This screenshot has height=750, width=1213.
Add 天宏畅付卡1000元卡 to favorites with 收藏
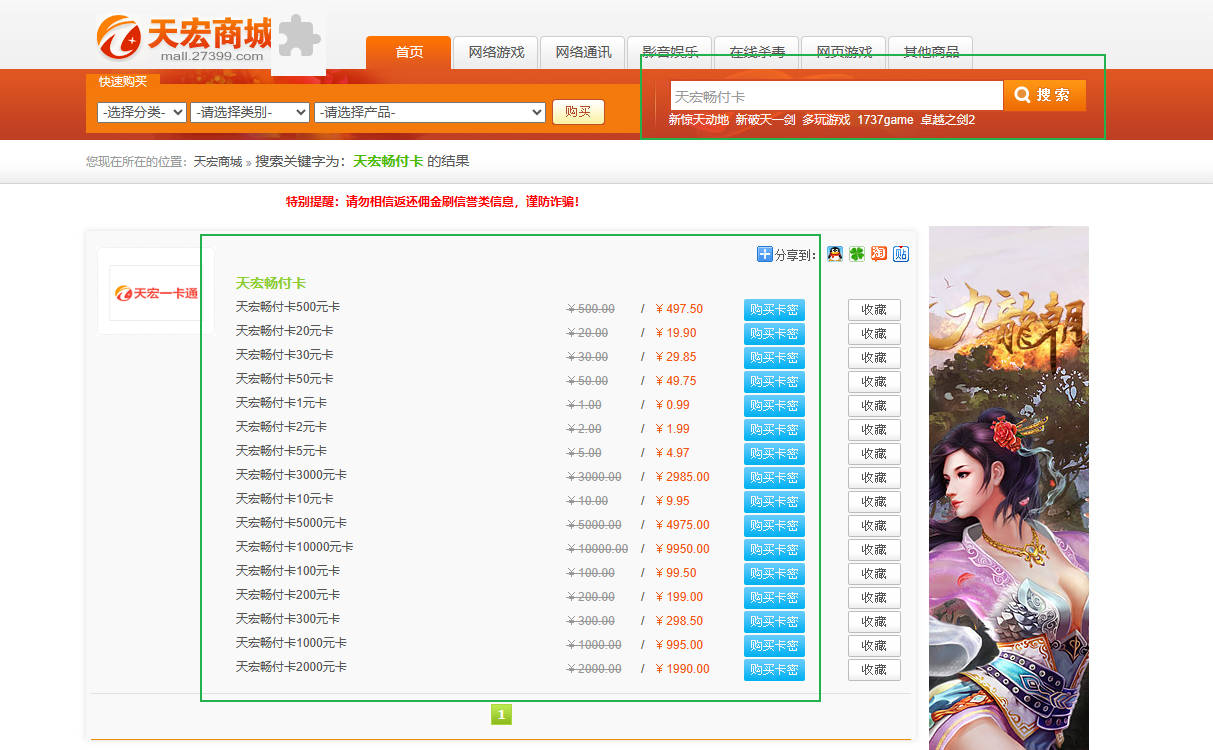click(874, 646)
